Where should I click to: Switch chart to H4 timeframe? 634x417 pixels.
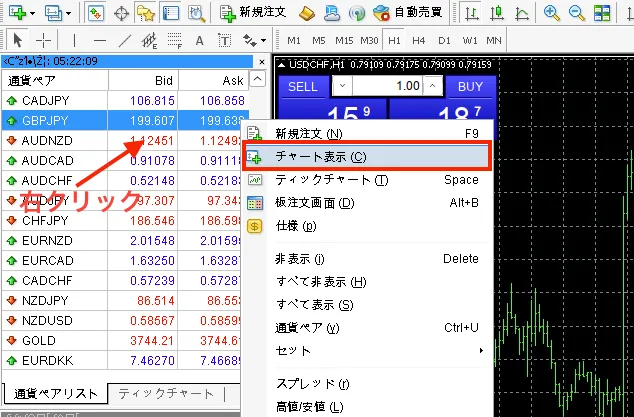417,41
